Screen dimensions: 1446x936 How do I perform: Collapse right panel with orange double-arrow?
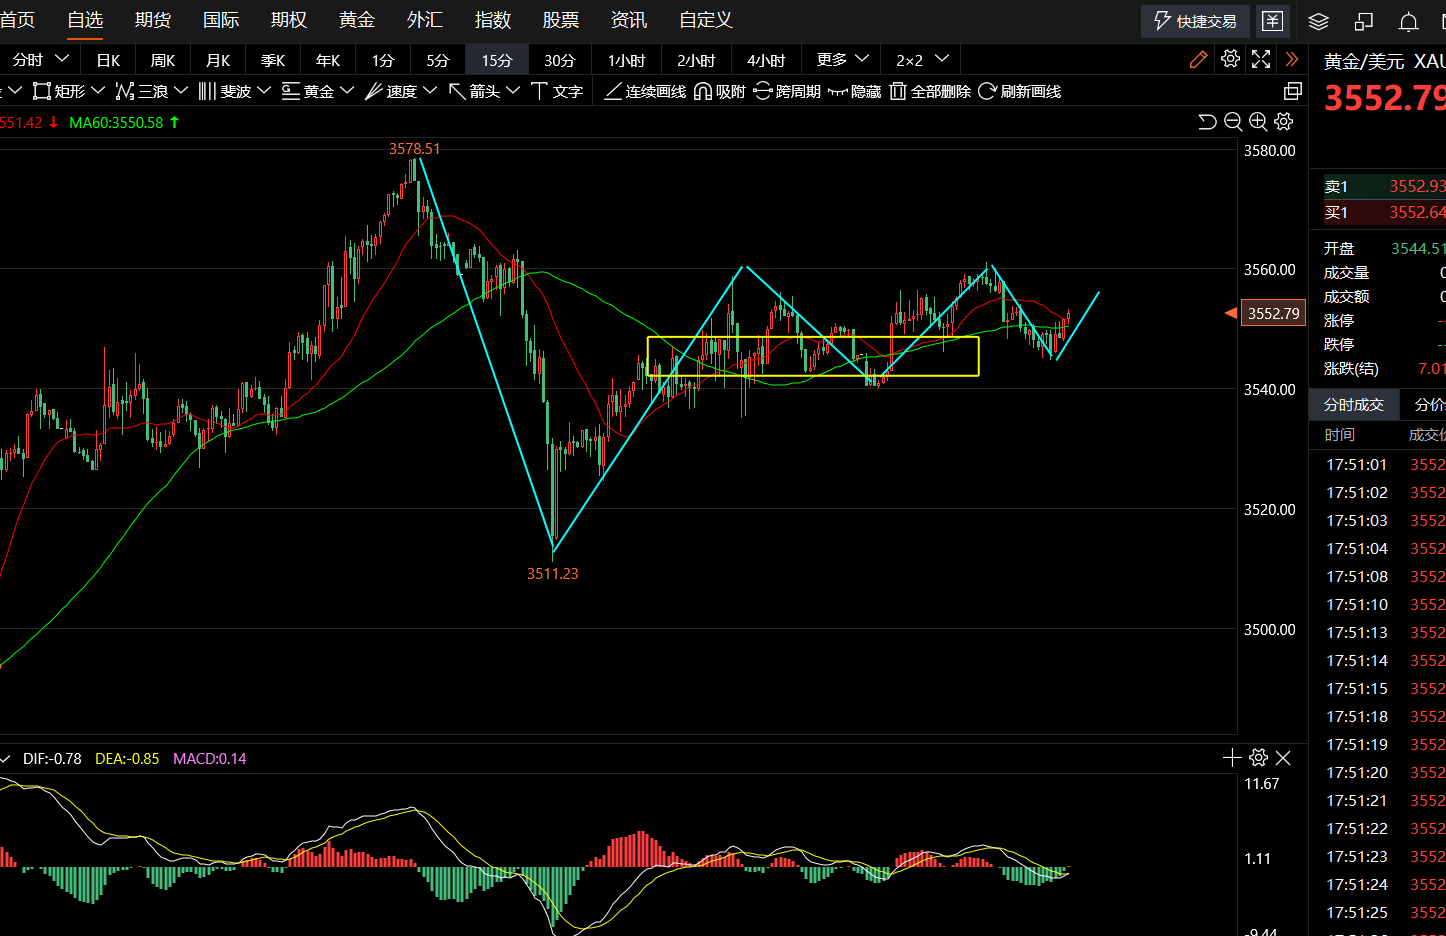point(1292,59)
